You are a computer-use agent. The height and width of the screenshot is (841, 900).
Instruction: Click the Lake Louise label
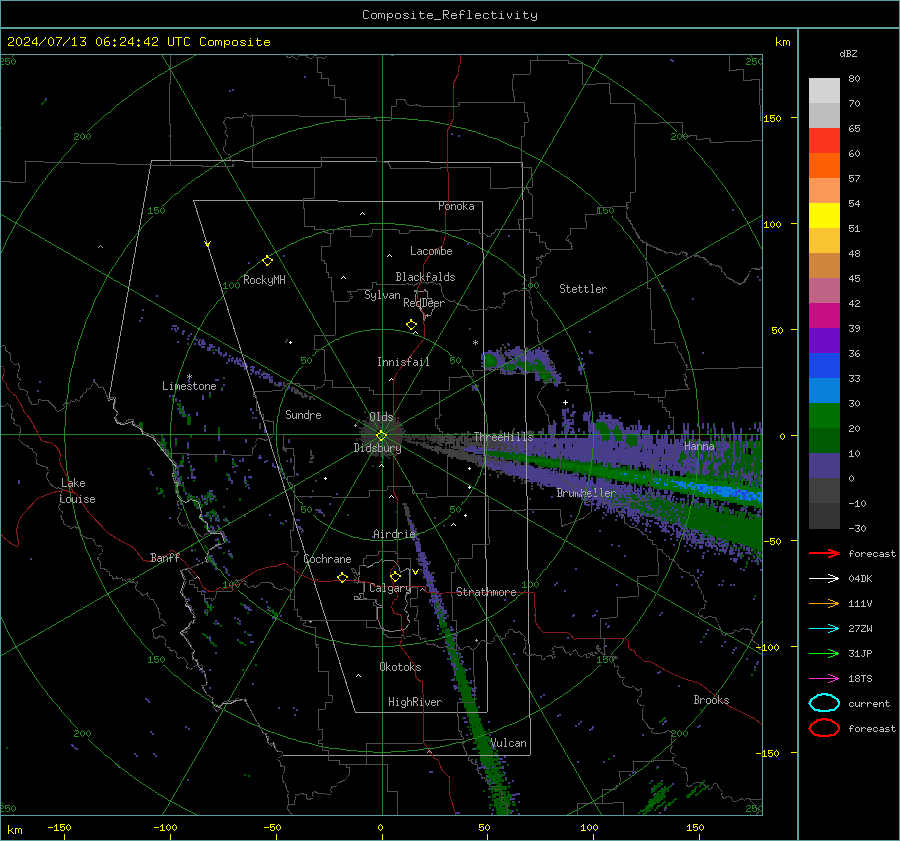point(78,491)
